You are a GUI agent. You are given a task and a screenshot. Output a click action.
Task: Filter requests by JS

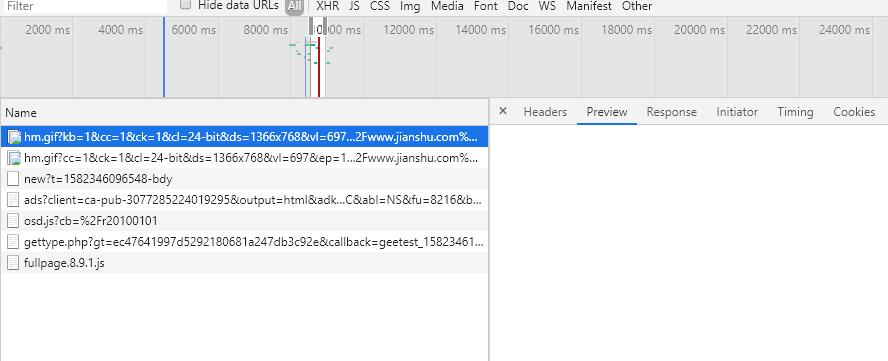(355, 6)
